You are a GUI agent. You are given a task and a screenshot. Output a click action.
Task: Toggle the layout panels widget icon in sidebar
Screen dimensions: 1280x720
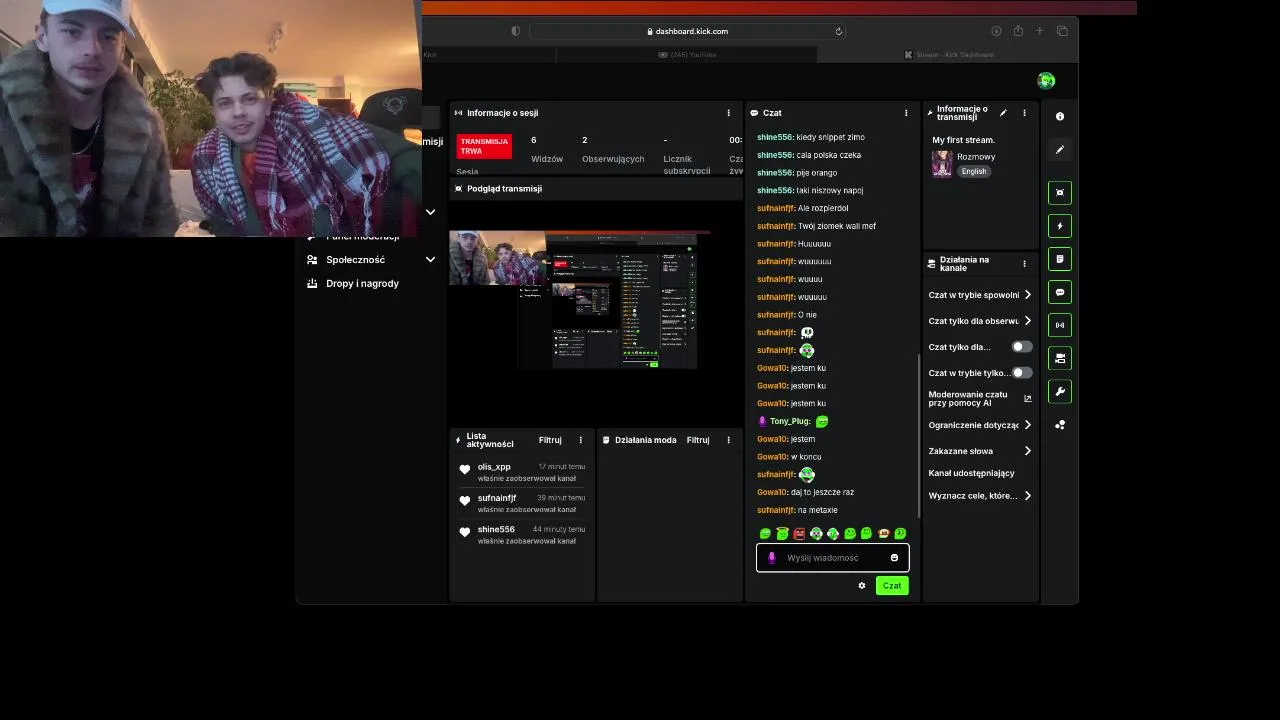click(1060, 358)
